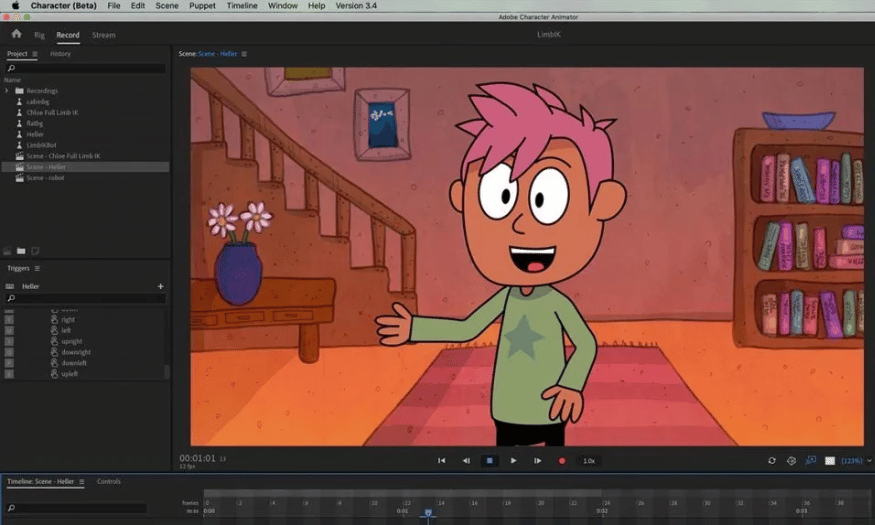
Task: Go to start of scene
Action: pyautogui.click(x=441, y=461)
